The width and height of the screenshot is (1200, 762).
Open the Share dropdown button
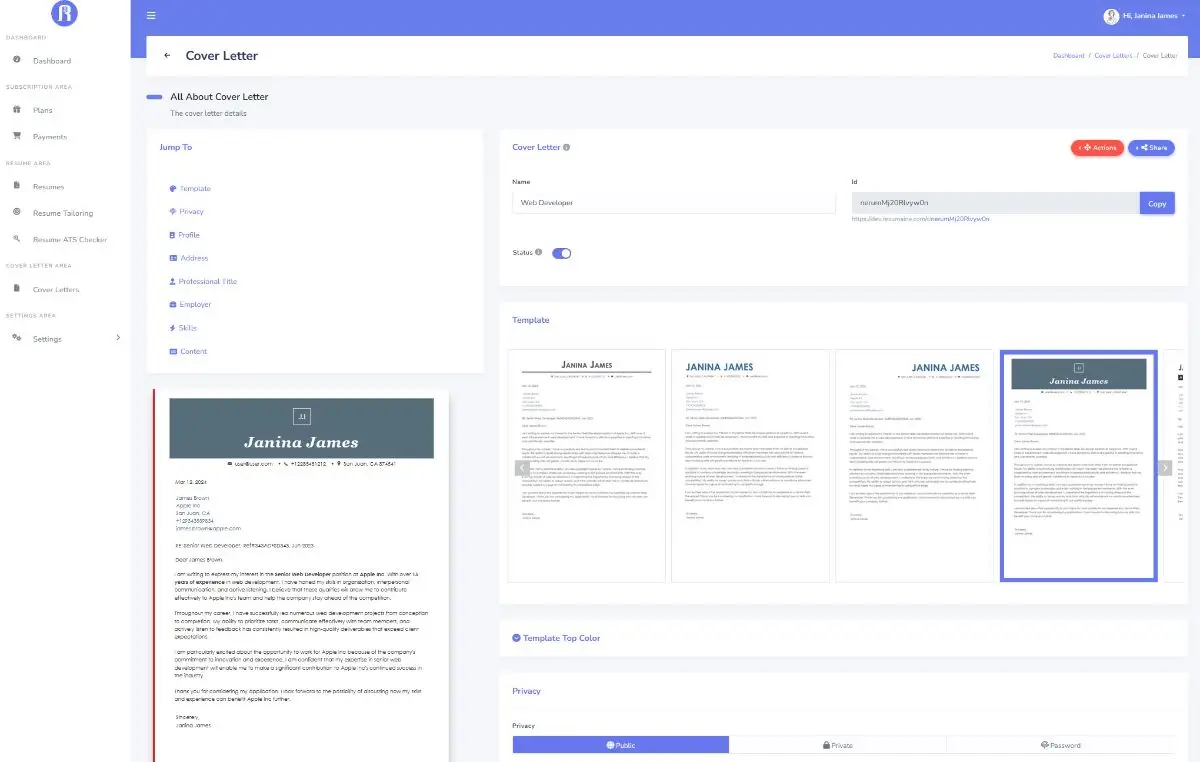[x=1151, y=148]
